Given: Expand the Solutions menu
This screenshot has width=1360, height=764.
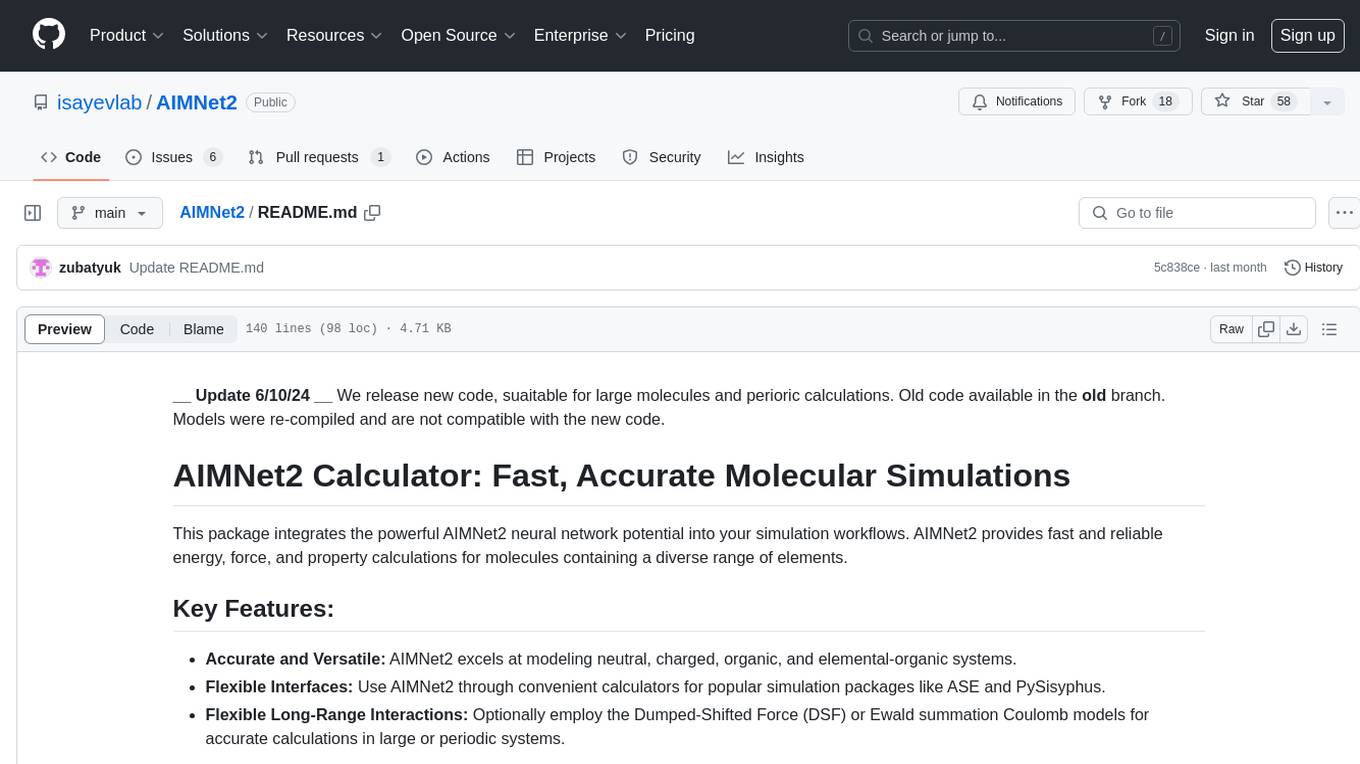Looking at the screenshot, I should [x=225, y=35].
